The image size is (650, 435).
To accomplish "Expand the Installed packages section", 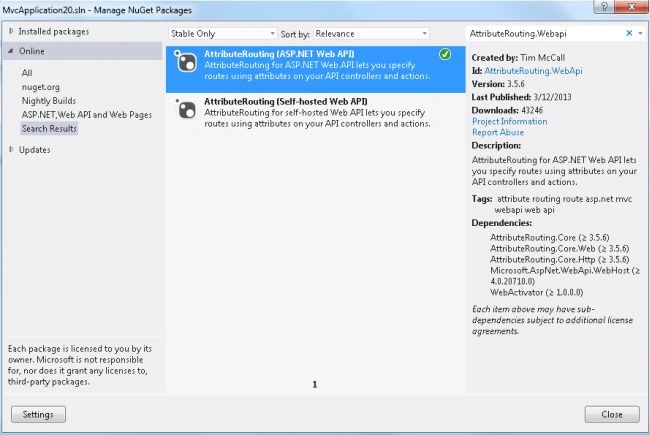I will [11, 31].
